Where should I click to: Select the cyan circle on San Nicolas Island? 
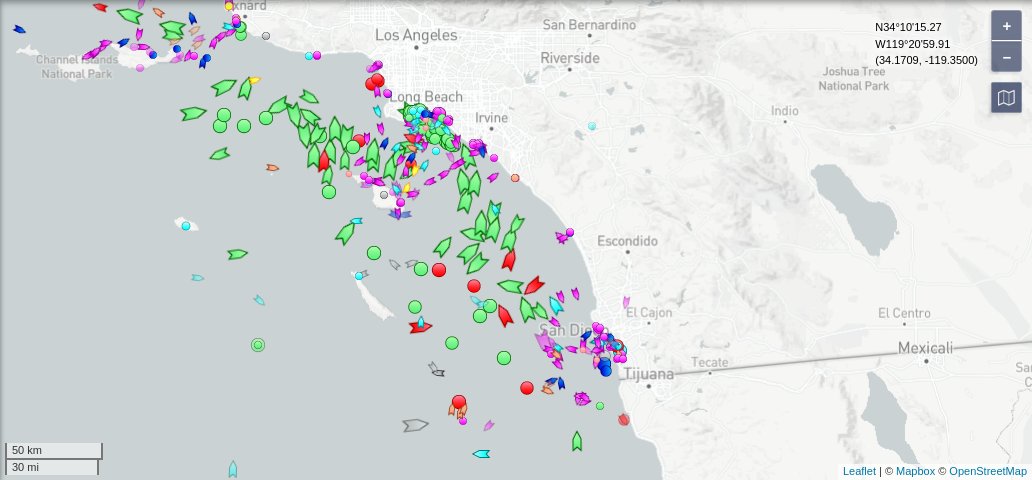(186, 226)
